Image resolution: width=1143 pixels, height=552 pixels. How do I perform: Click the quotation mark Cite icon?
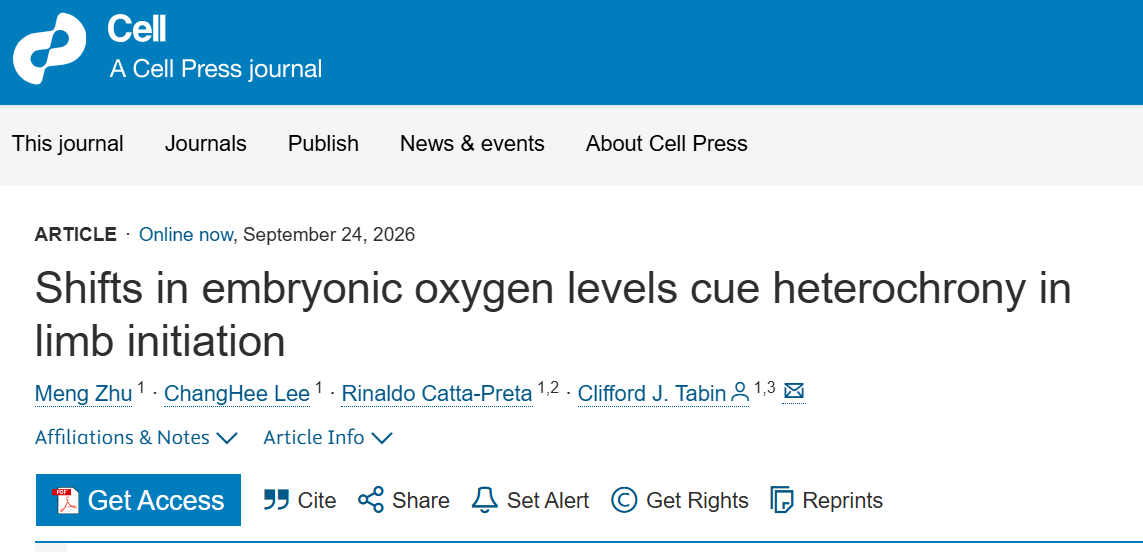(x=276, y=500)
